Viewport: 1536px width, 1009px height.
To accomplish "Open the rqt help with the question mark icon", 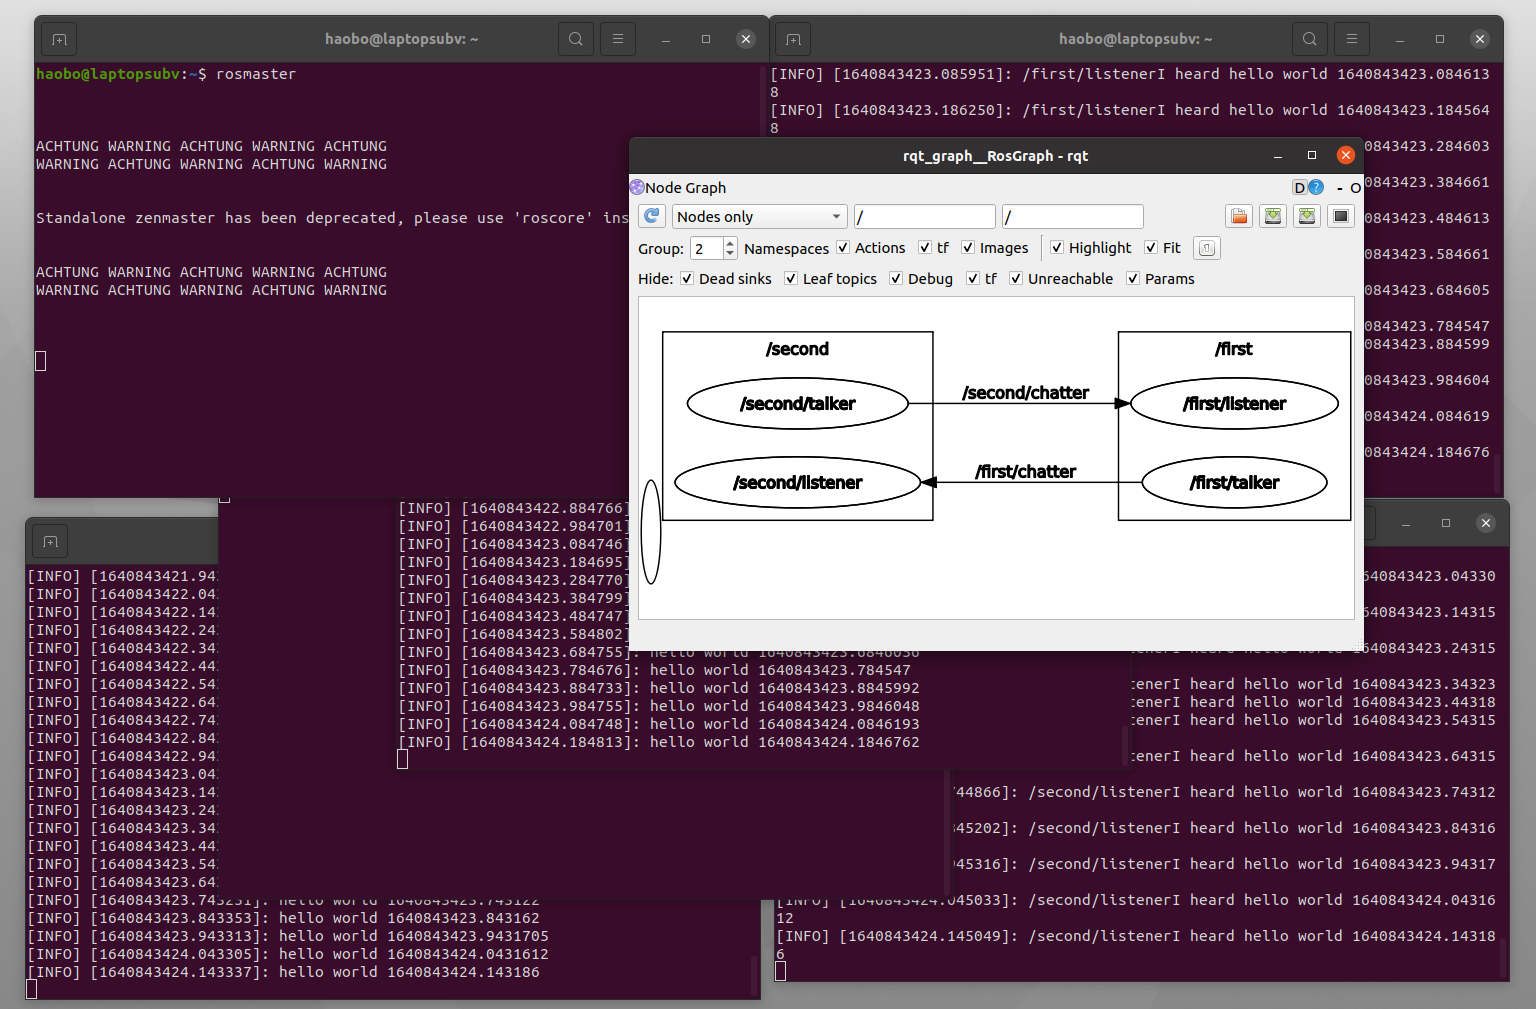I will pyautogui.click(x=1316, y=187).
